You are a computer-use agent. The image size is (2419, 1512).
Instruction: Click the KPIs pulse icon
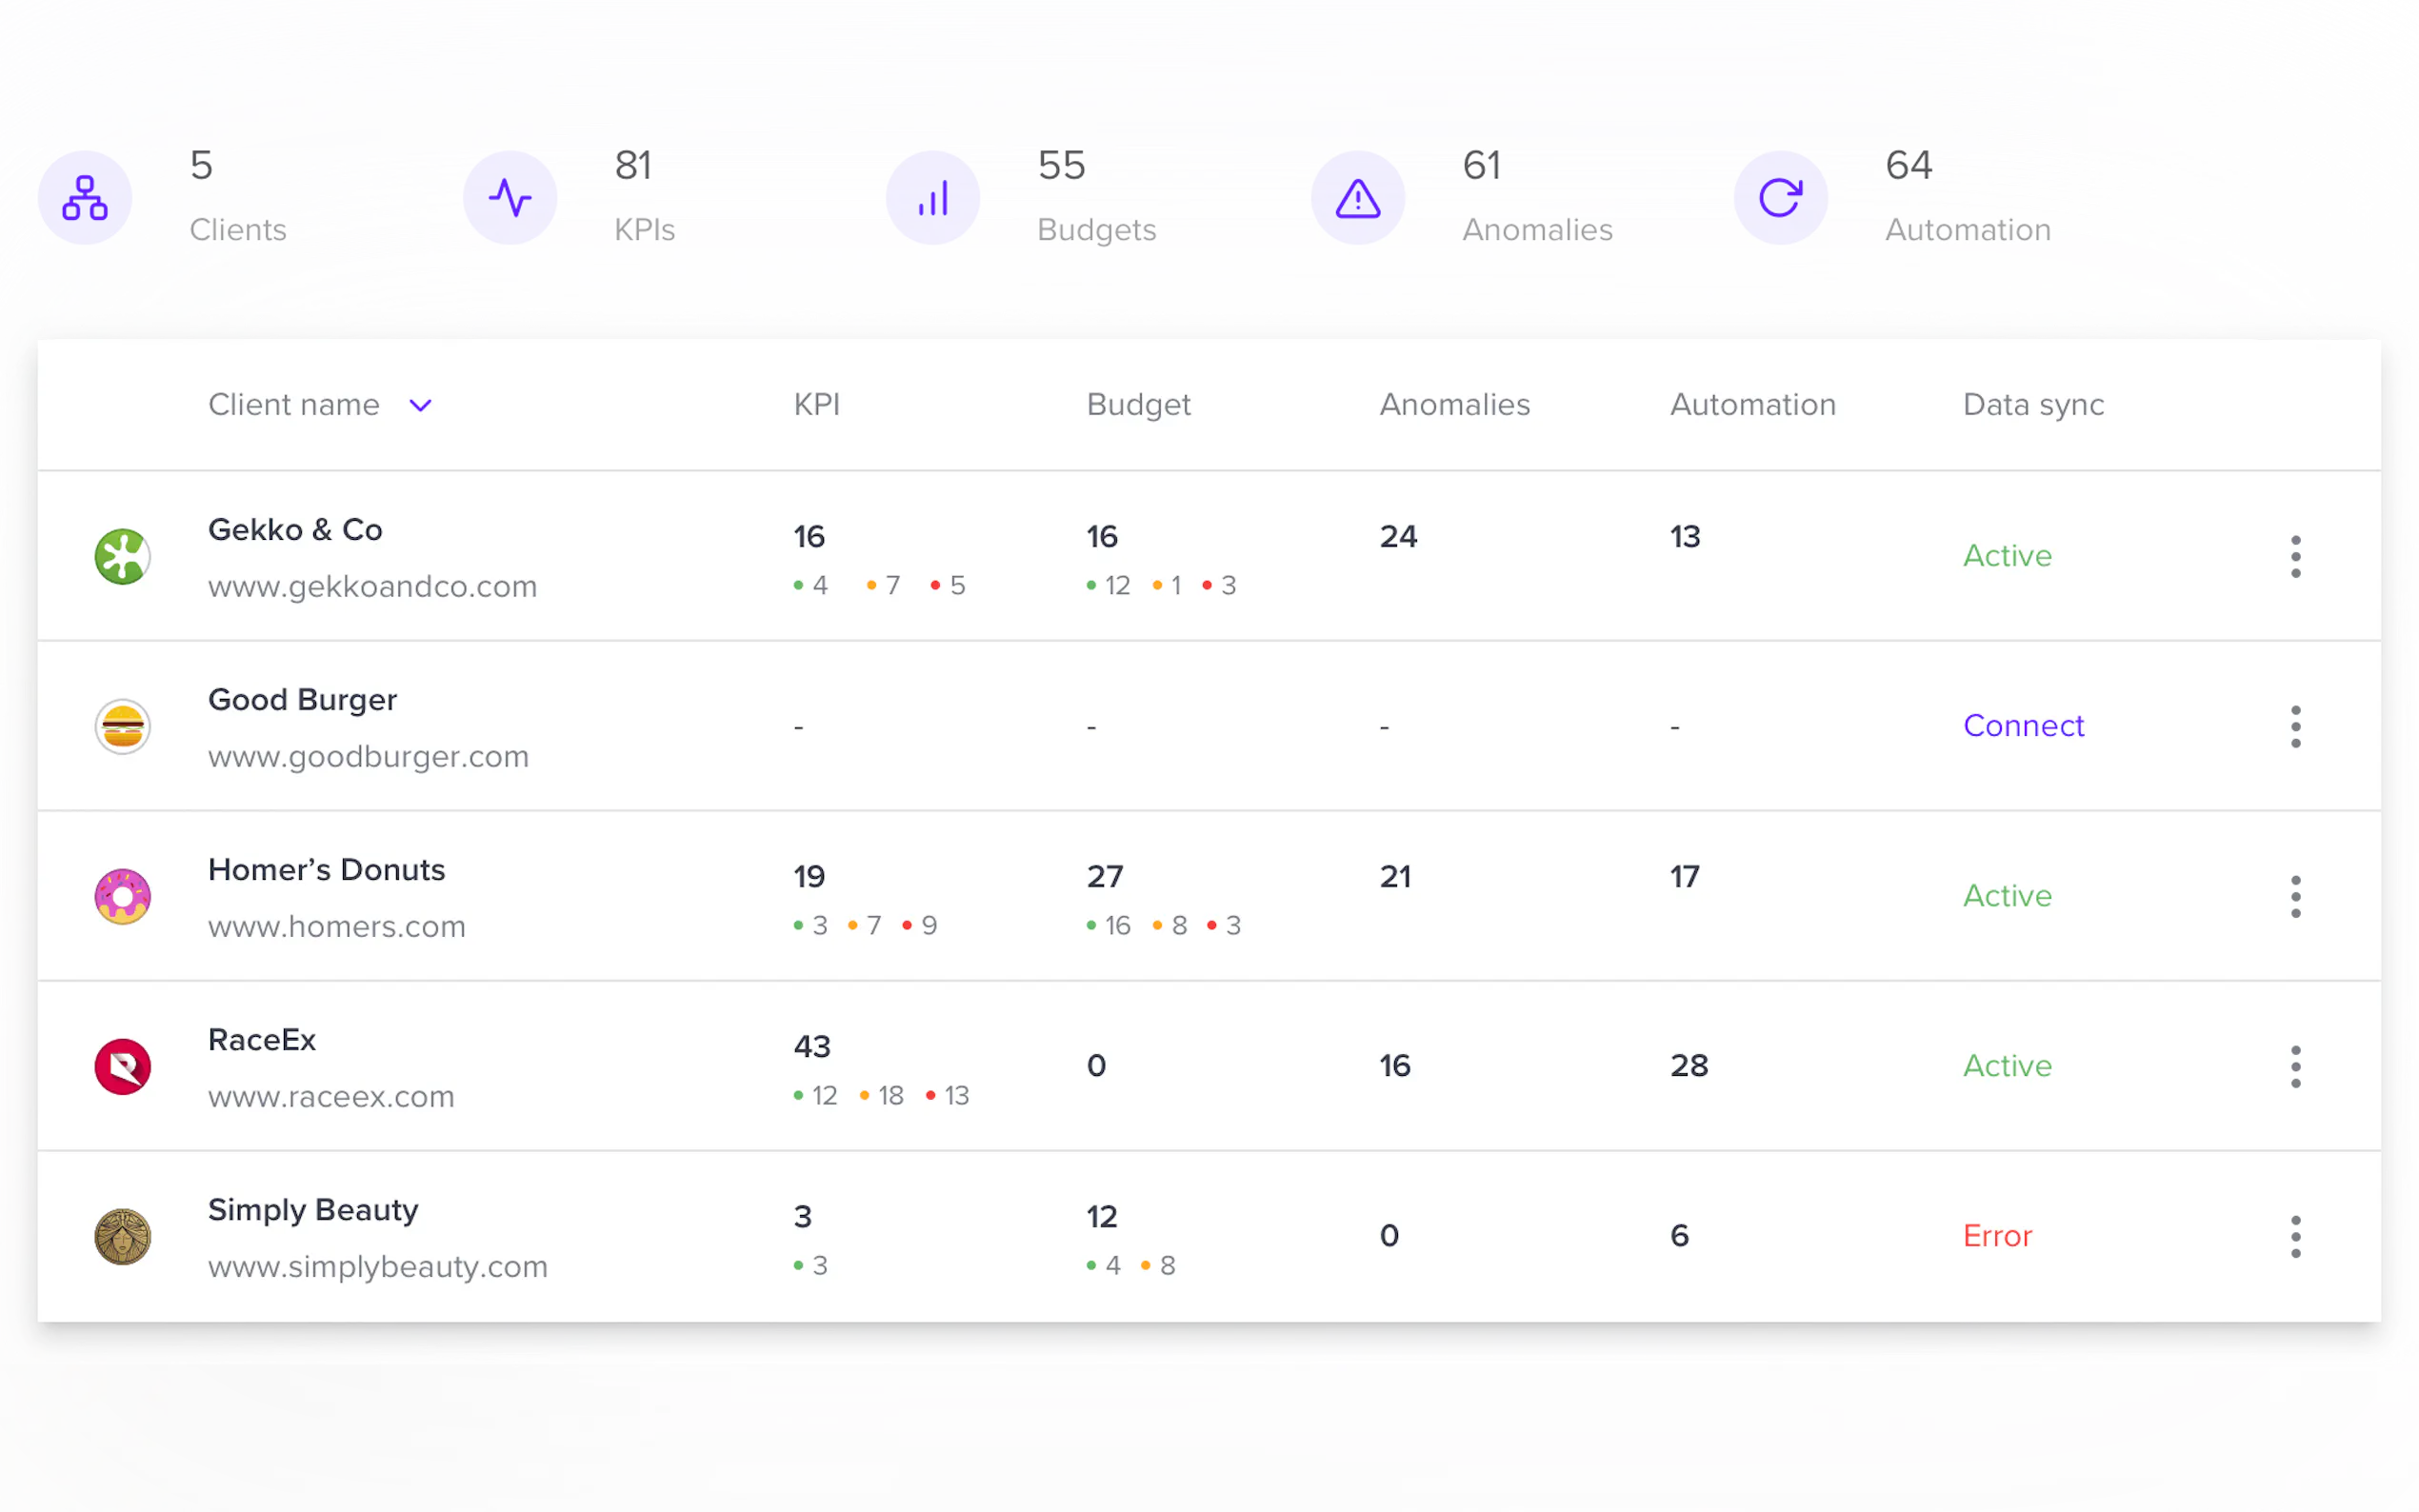click(x=510, y=197)
